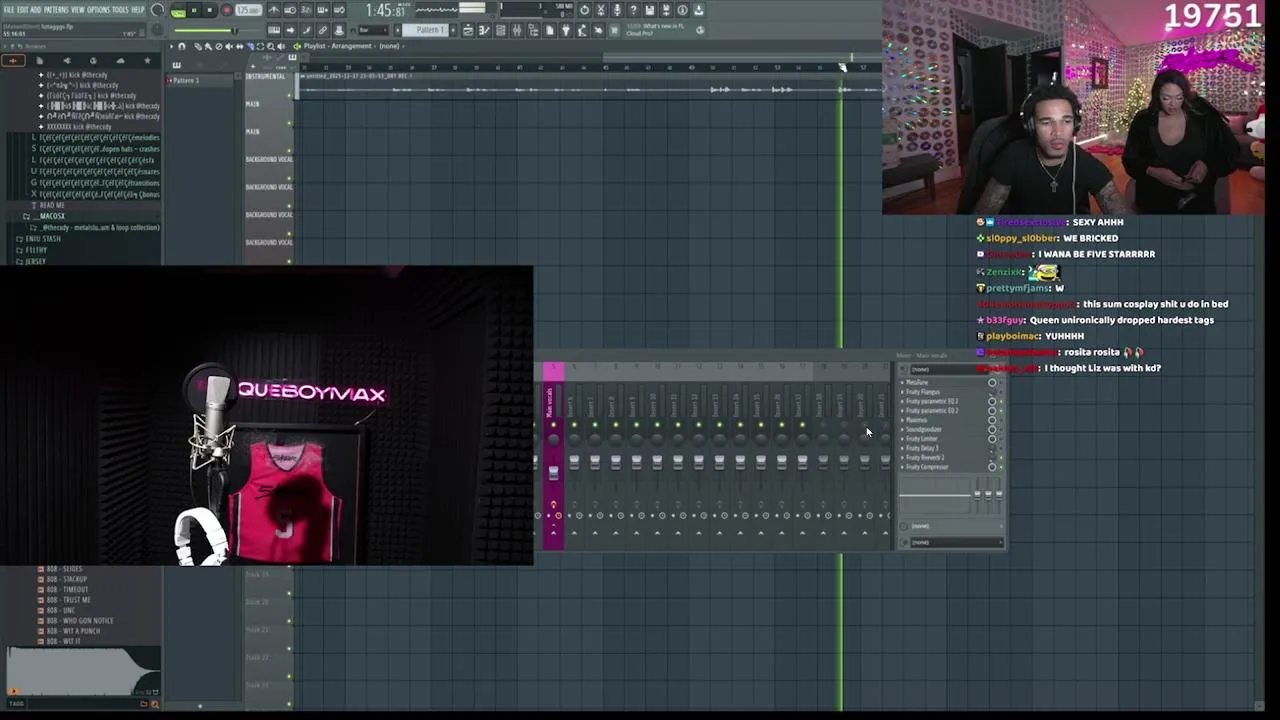Toggle Pattern/Song mode switch
Screen dimensions: 1280x720
[x=178, y=11]
